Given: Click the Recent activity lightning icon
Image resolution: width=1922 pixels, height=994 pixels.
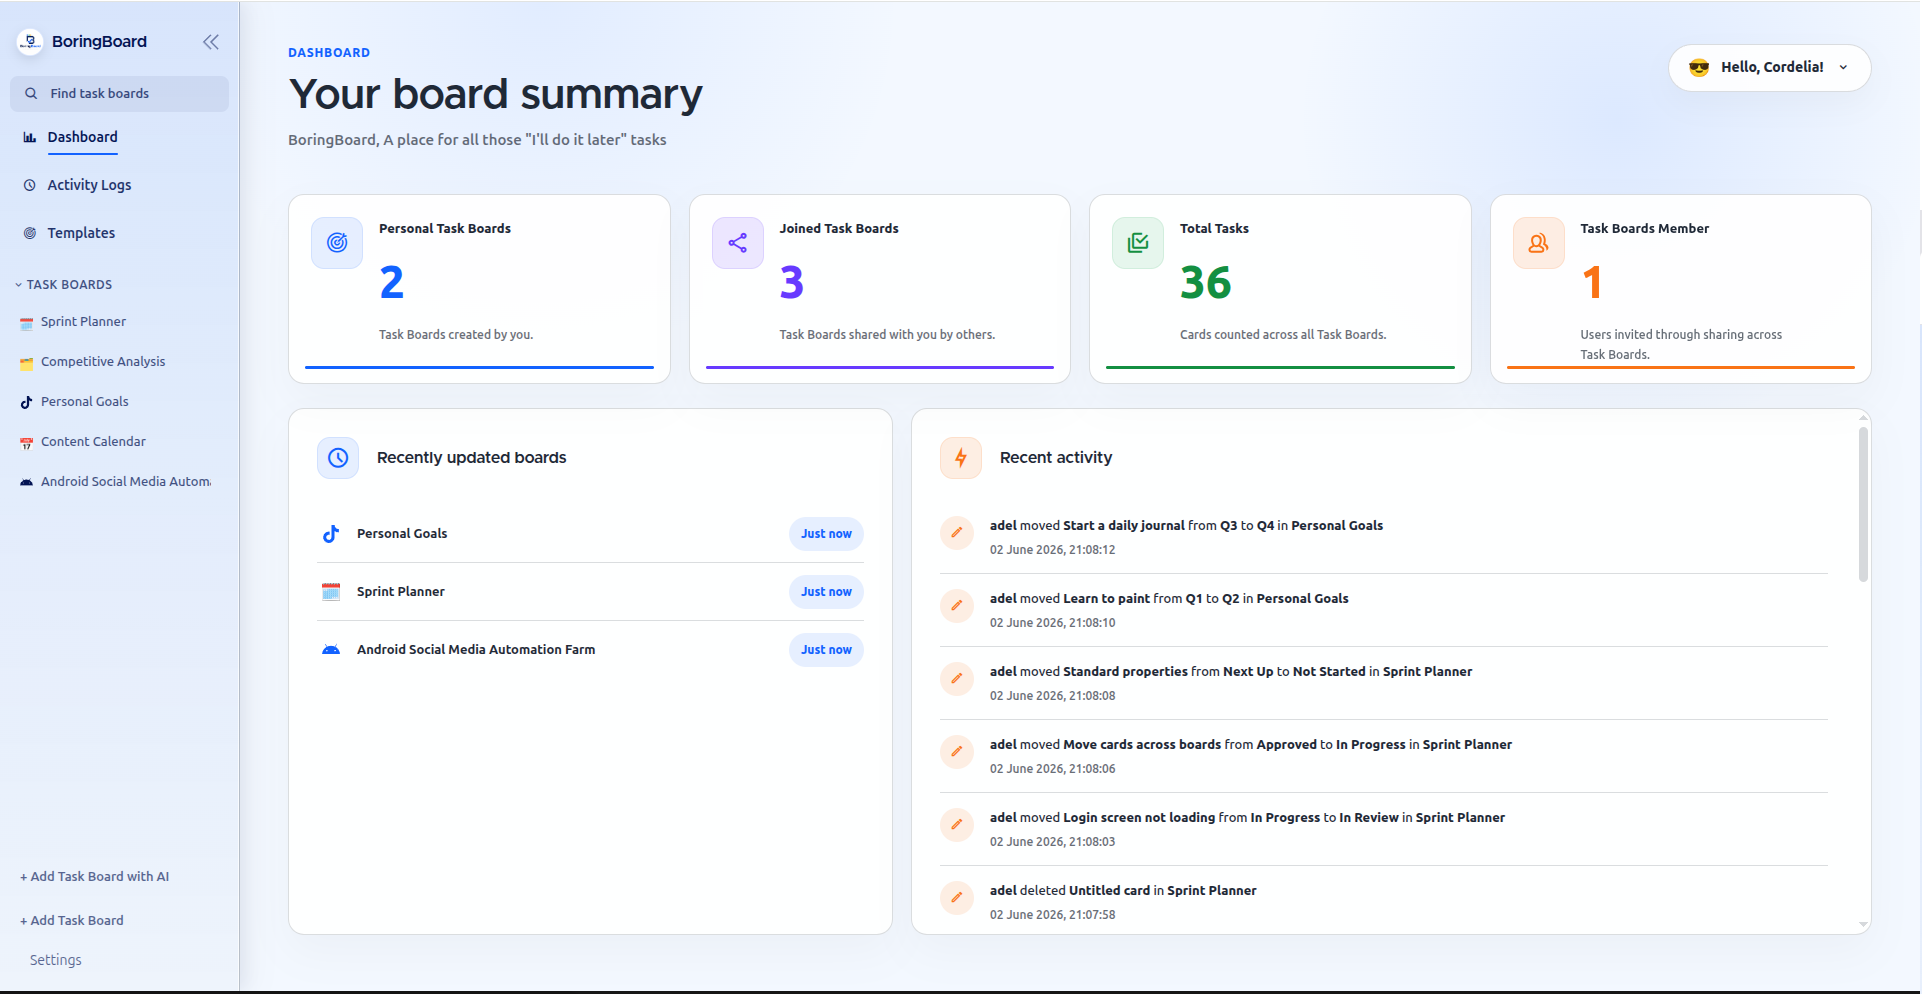Looking at the screenshot, I should [x=961, y=458].
